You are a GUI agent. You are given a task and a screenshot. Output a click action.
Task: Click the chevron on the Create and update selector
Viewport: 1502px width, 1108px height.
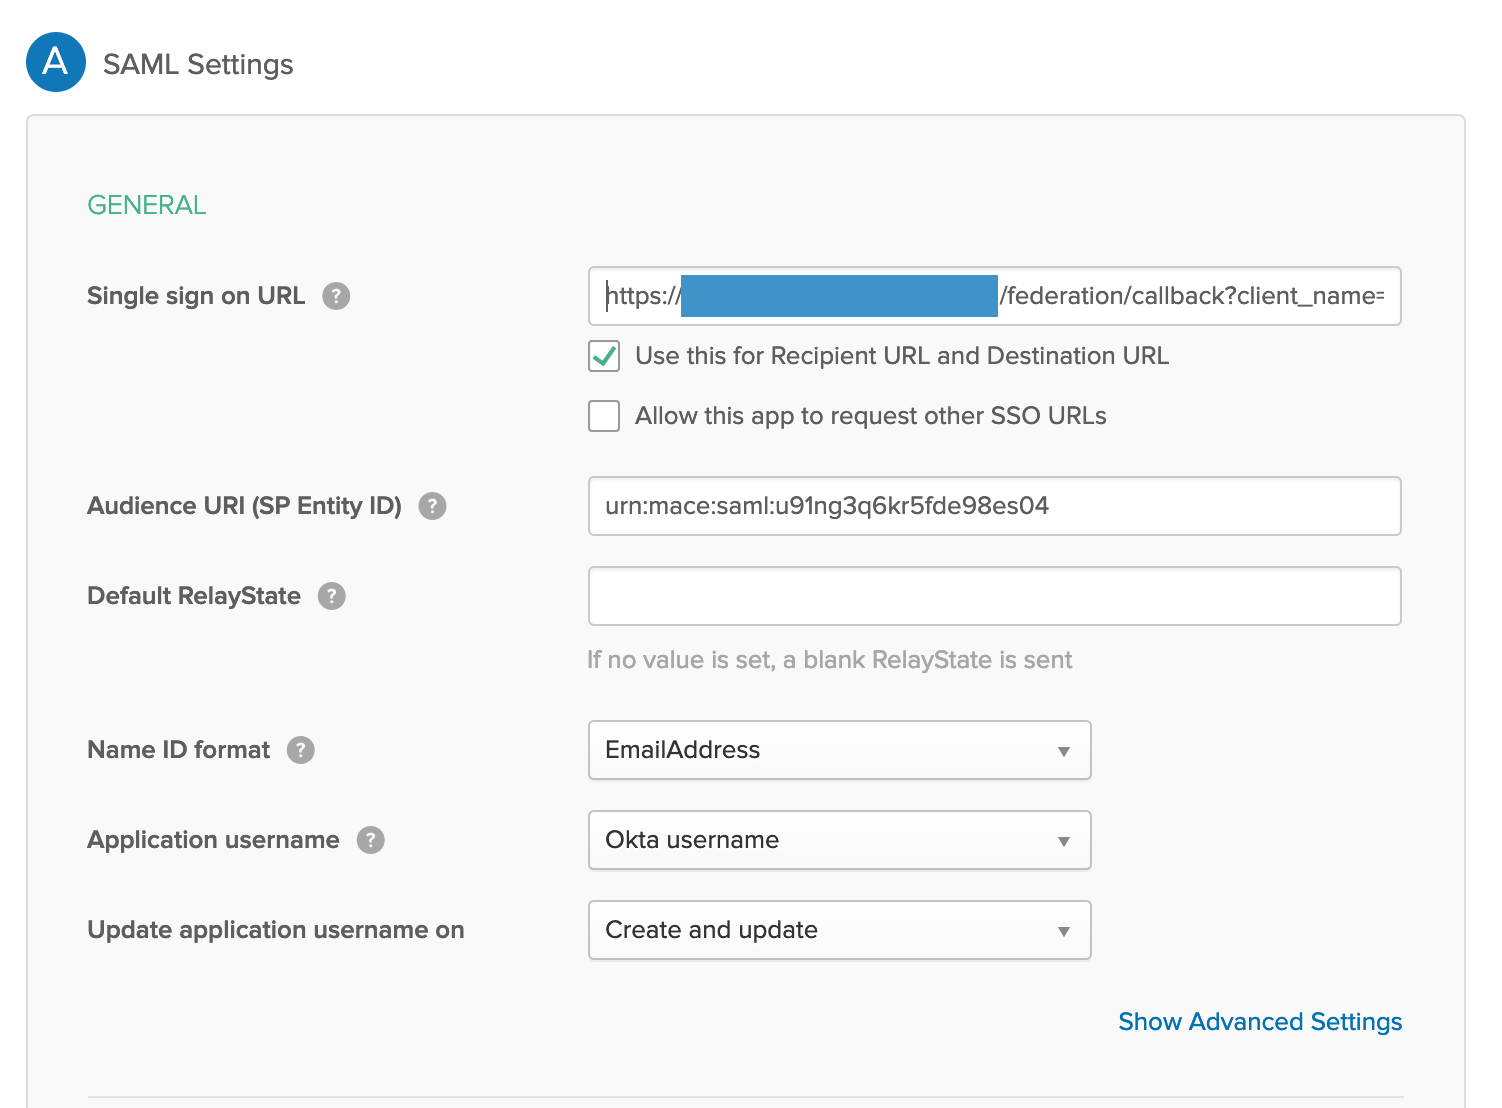point(1063,930)
